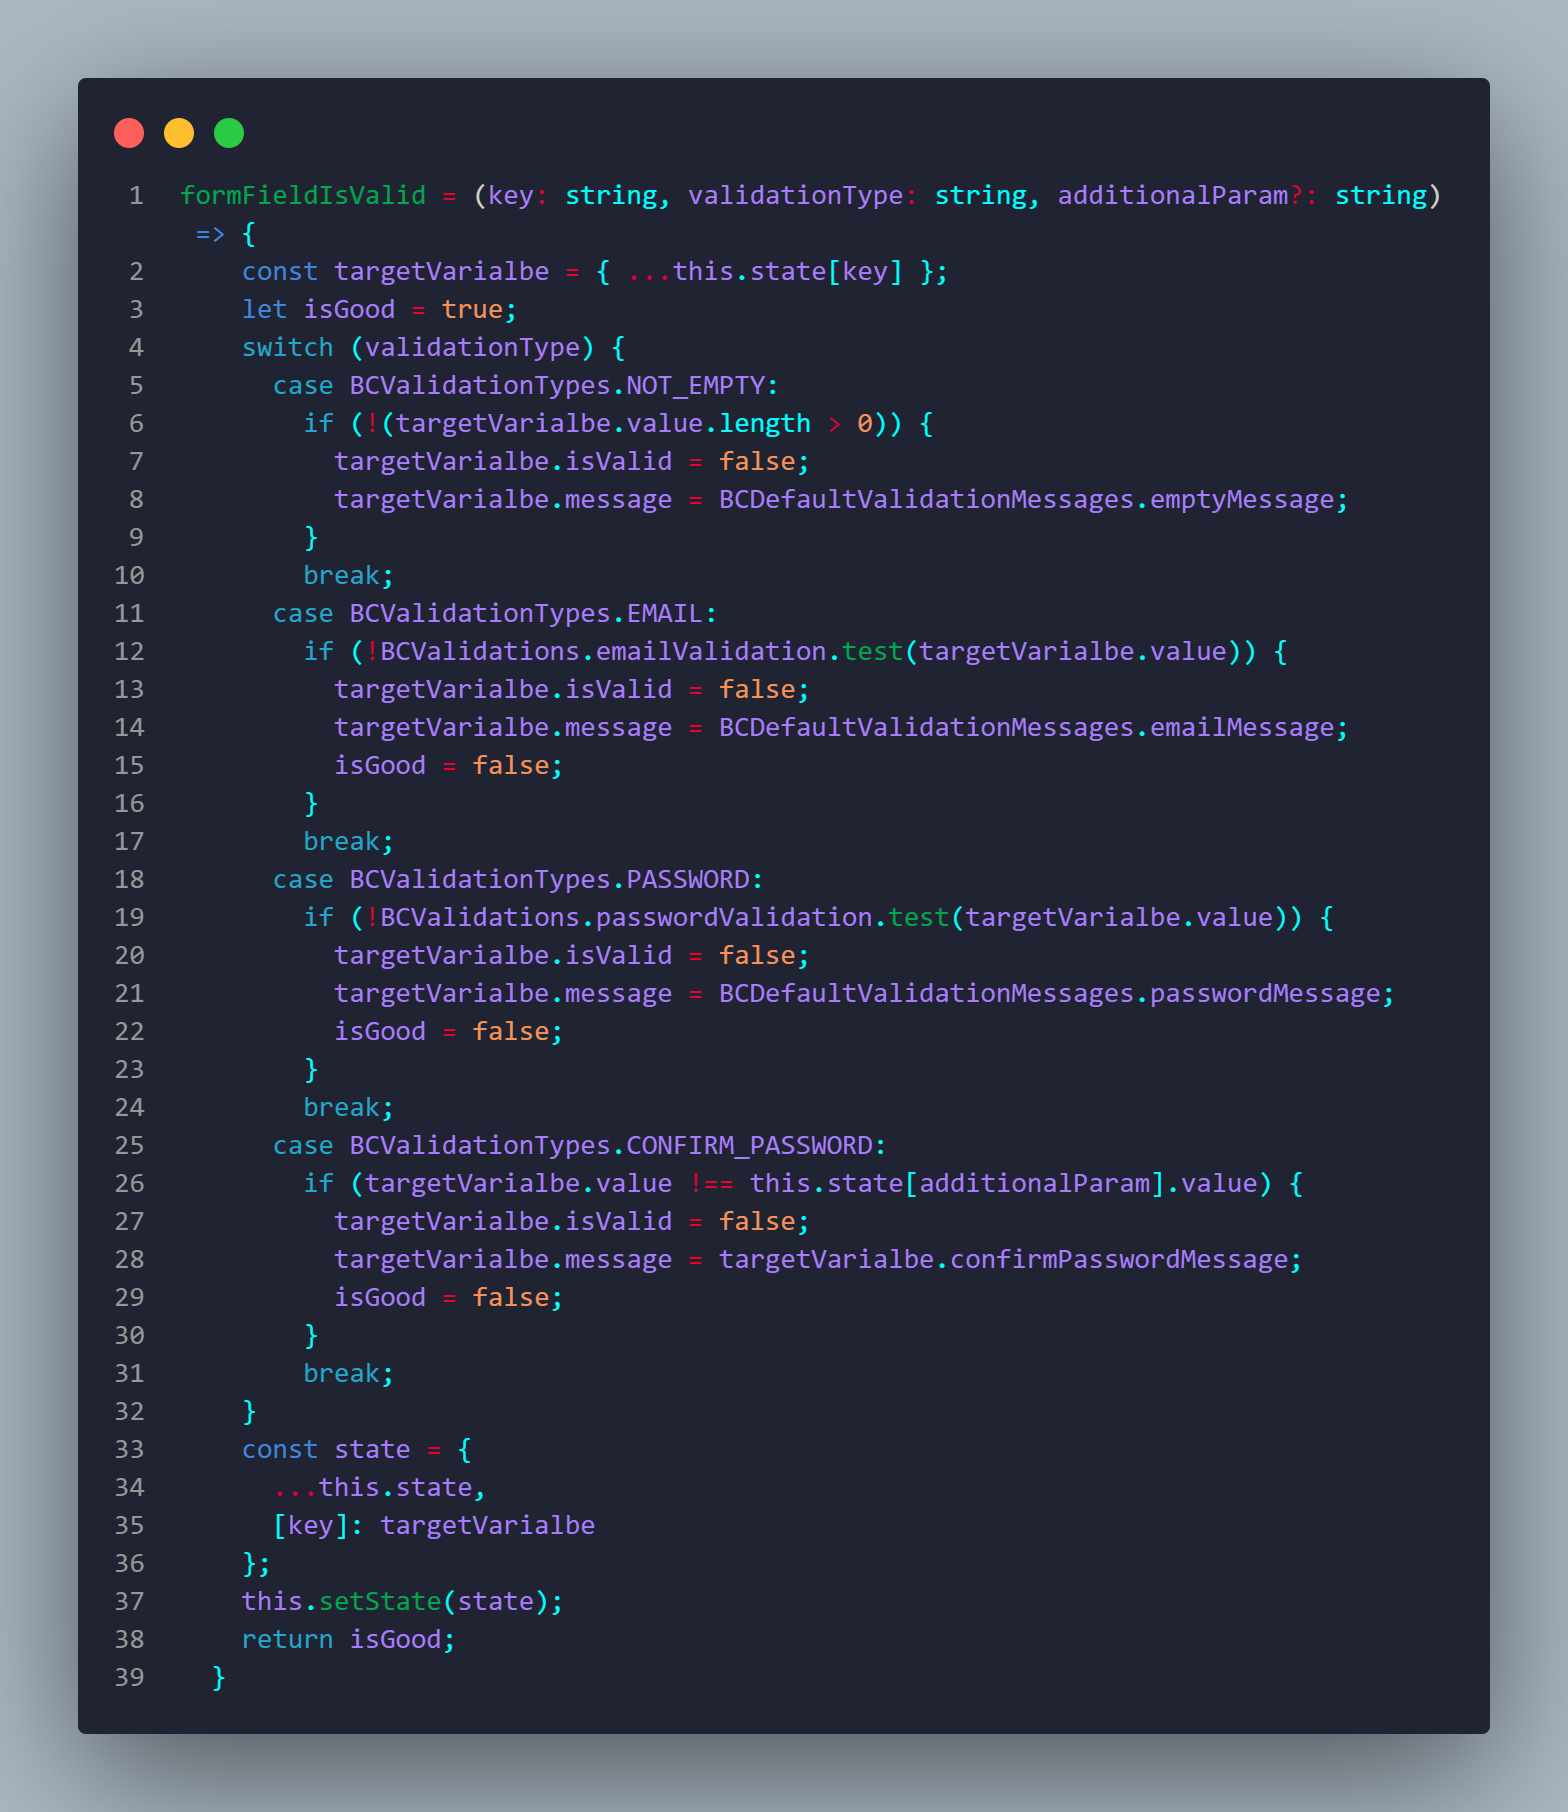1568x1812 pixels.
Task: Select passwordMessage on line 21
Action: click(1265, 993)
